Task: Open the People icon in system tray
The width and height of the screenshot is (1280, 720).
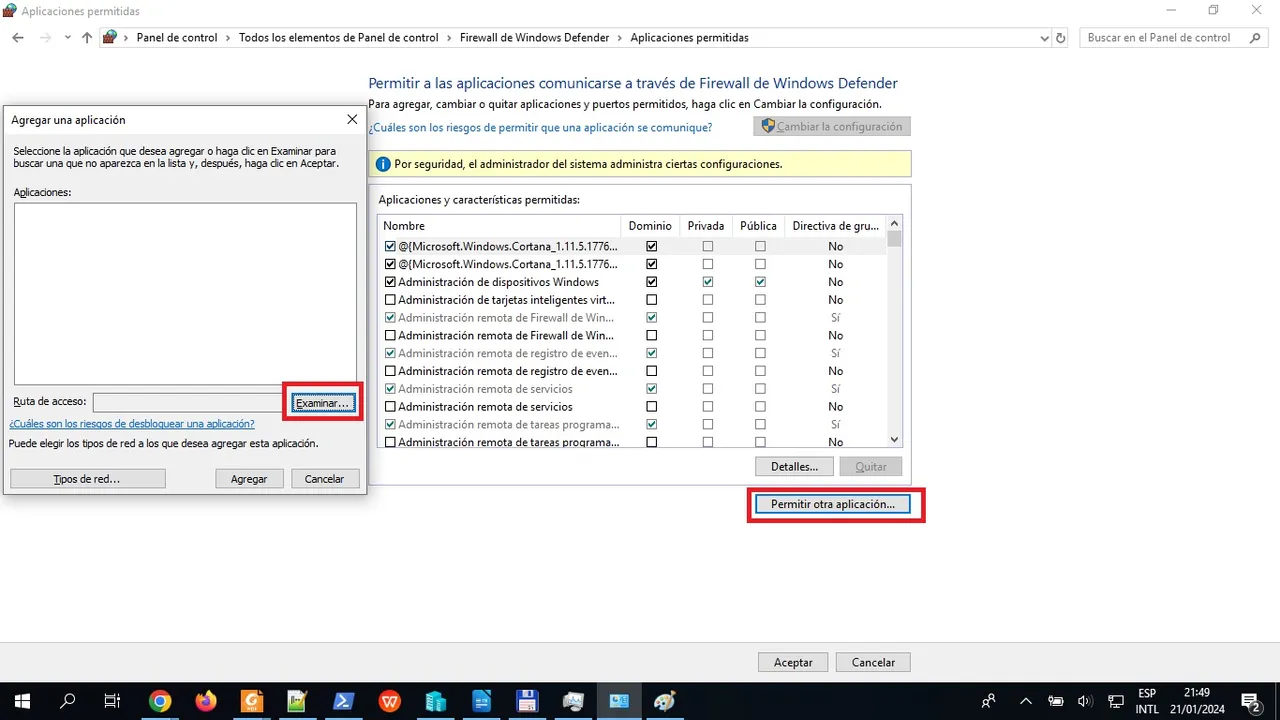Action: (x=989, y=701)
